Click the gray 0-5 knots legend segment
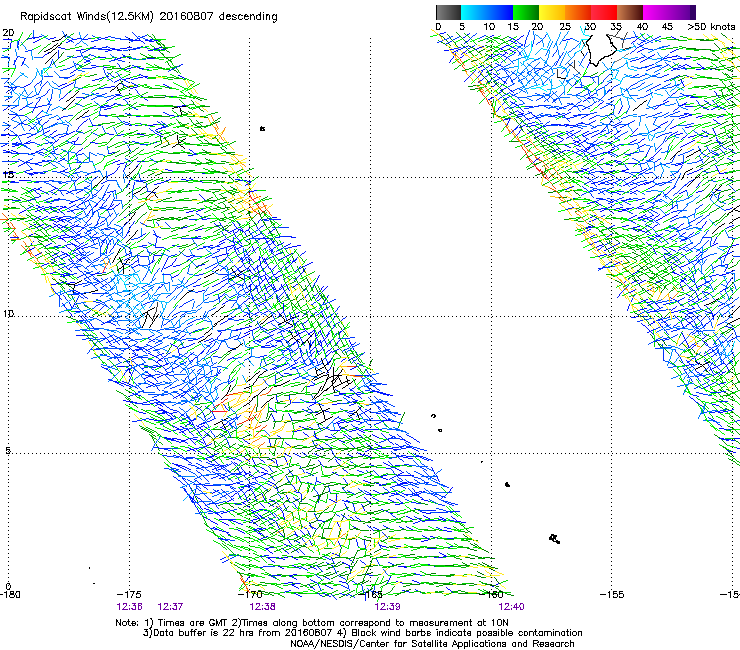This screenshot has width=740, height=650. tap(448, 12)
